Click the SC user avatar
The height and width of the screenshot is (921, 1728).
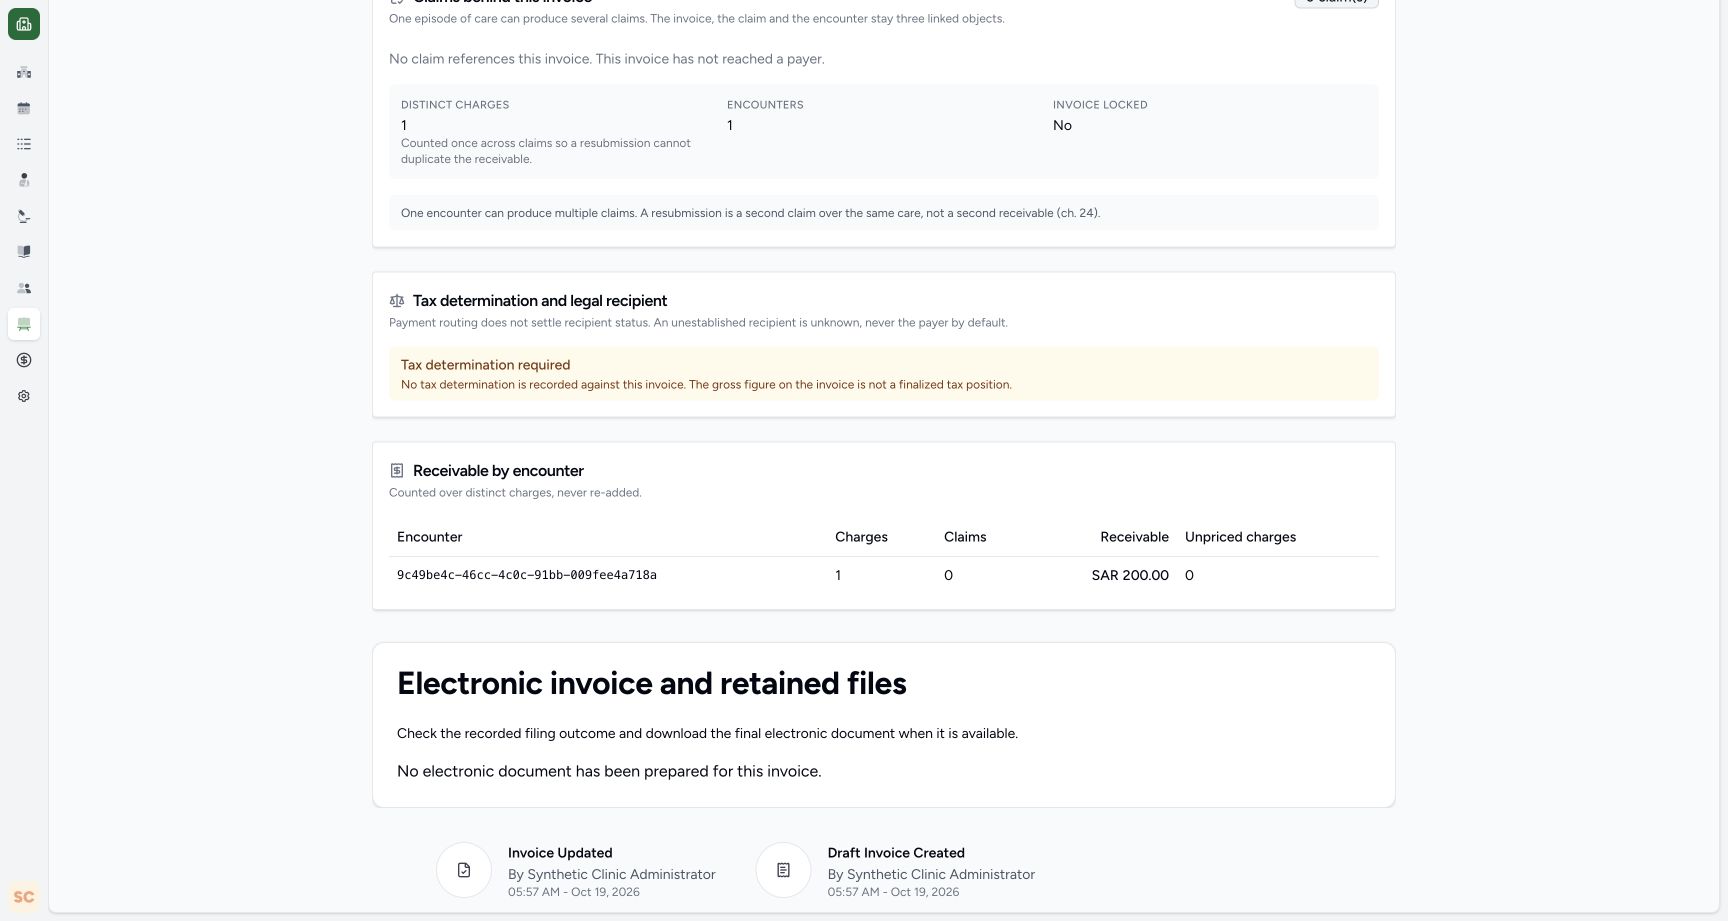pyautogui.click(x=24, y=897)
